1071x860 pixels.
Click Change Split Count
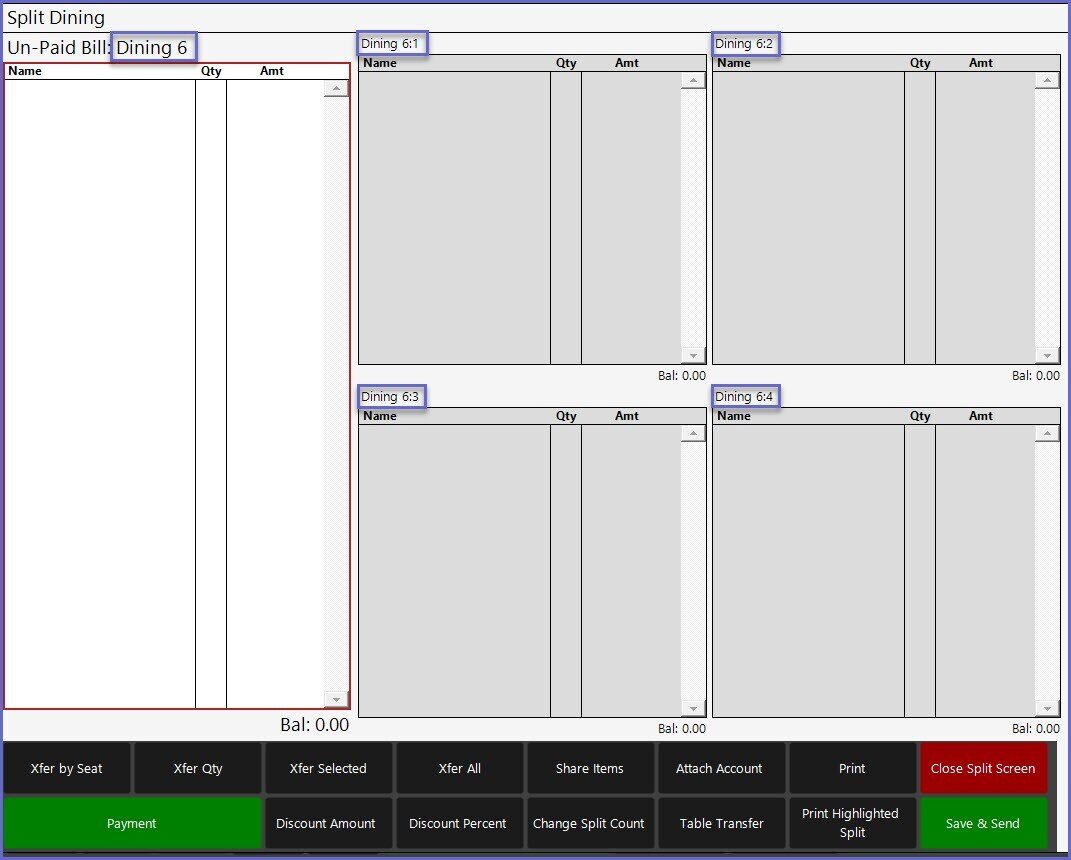(x=589, y=823)
